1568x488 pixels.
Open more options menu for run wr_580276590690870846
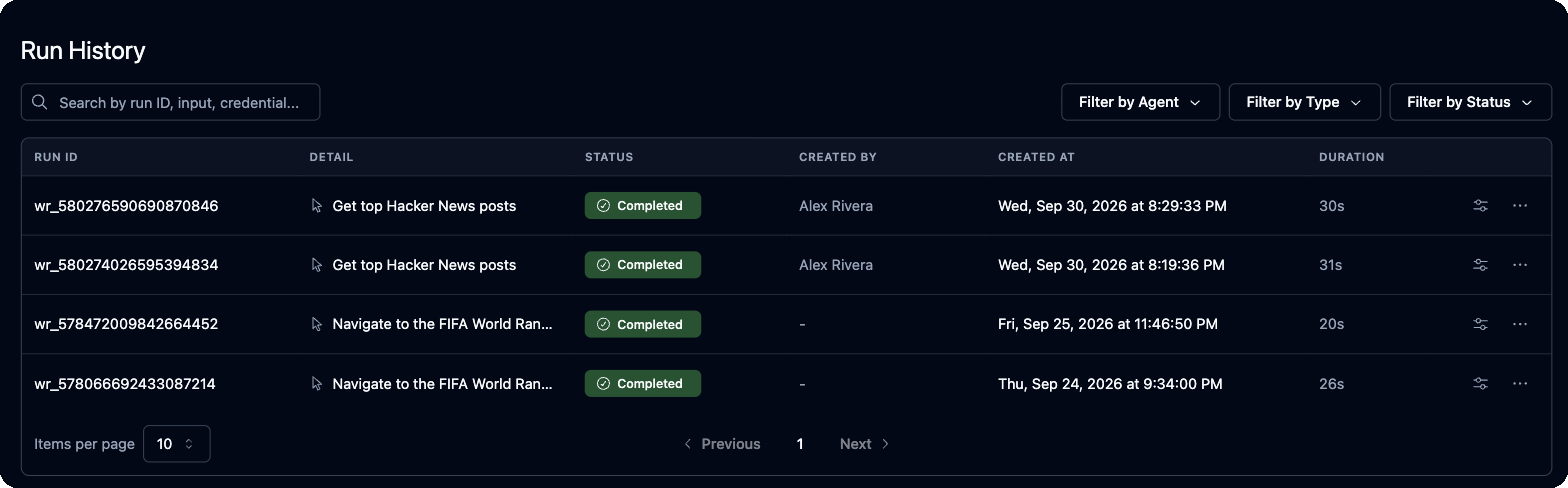point(1520,206)
